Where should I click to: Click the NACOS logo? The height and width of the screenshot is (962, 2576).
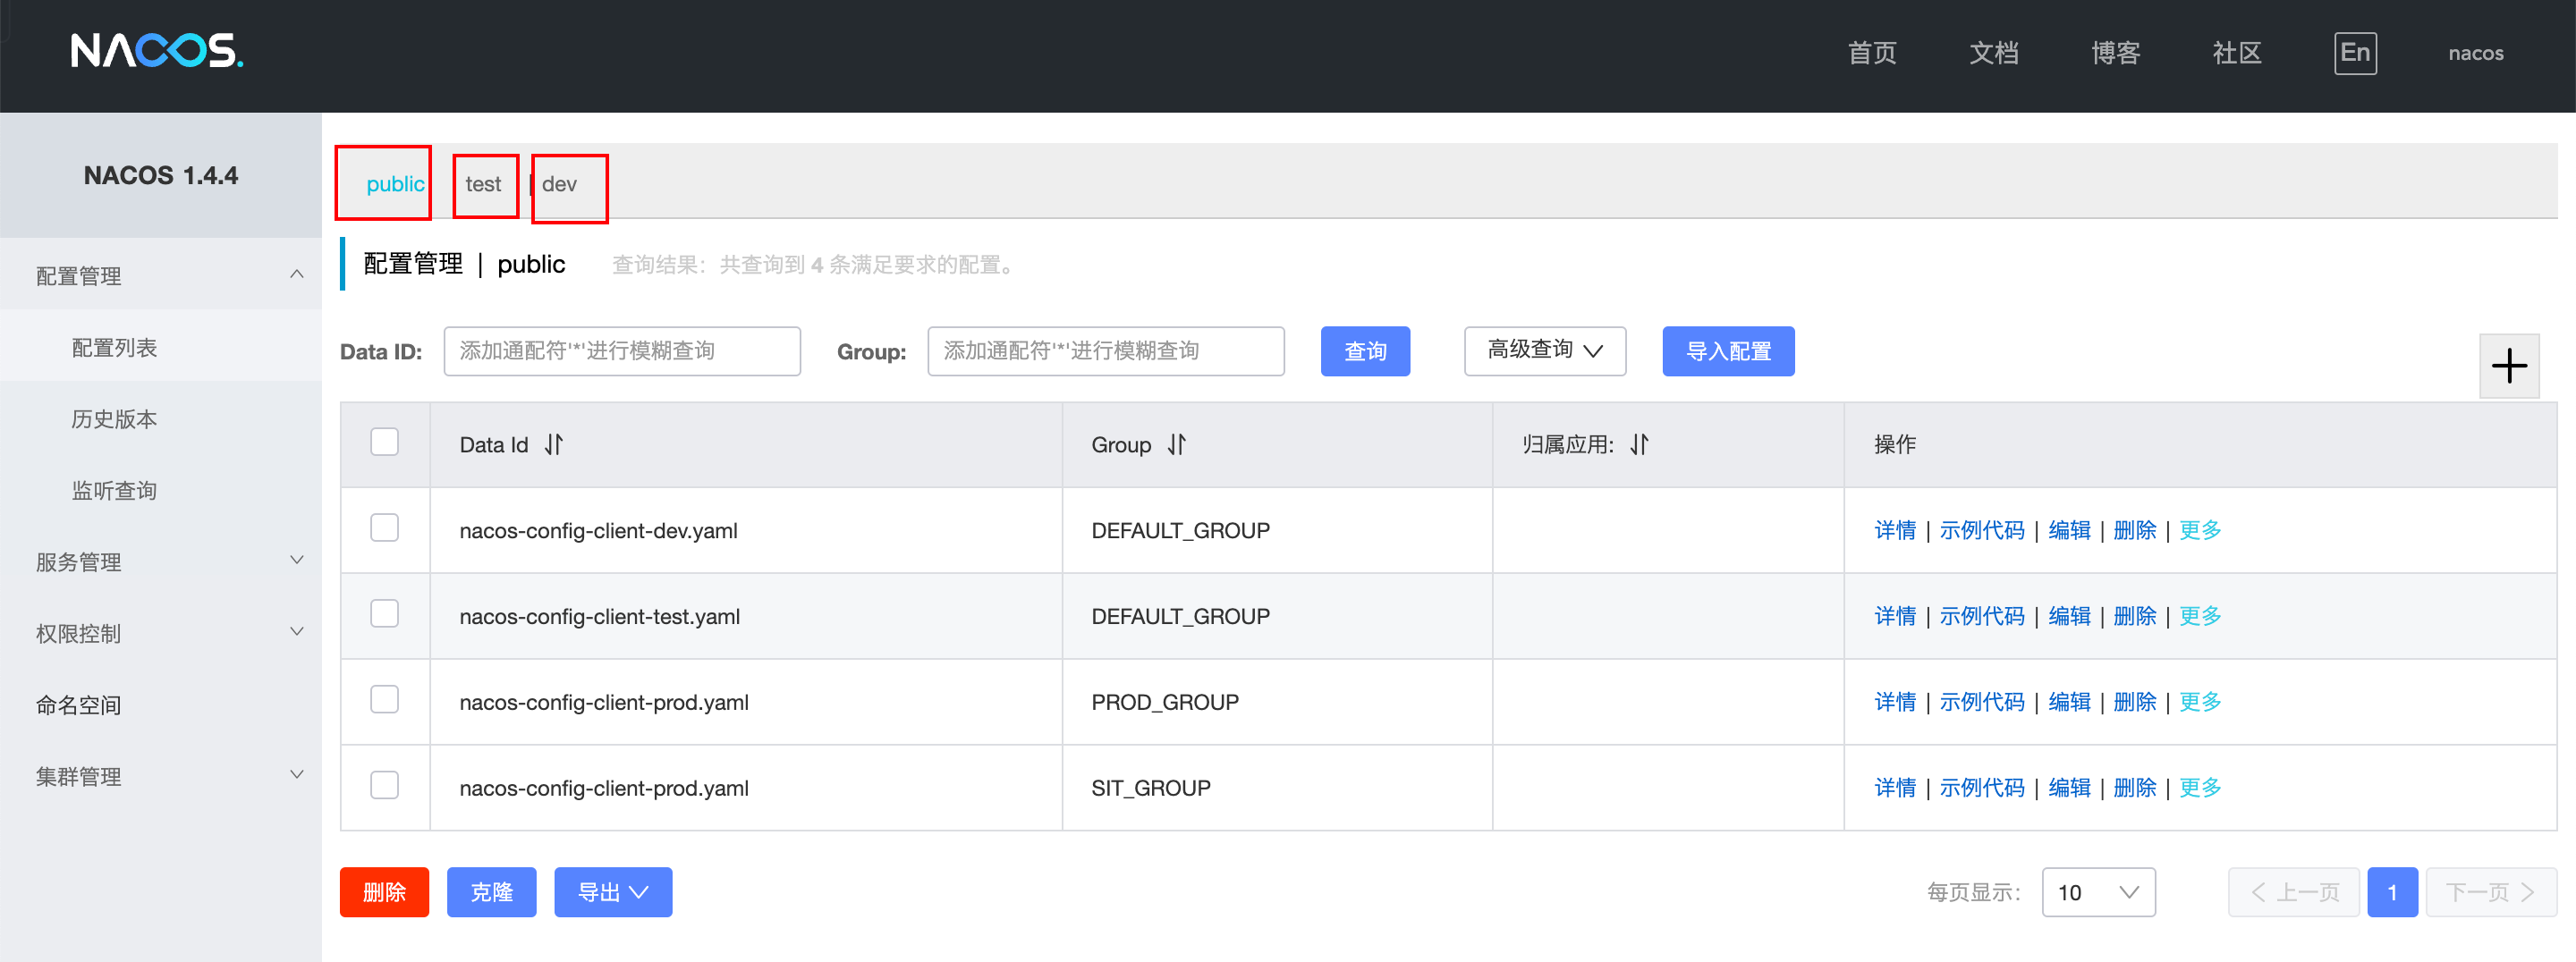point(157,51)
